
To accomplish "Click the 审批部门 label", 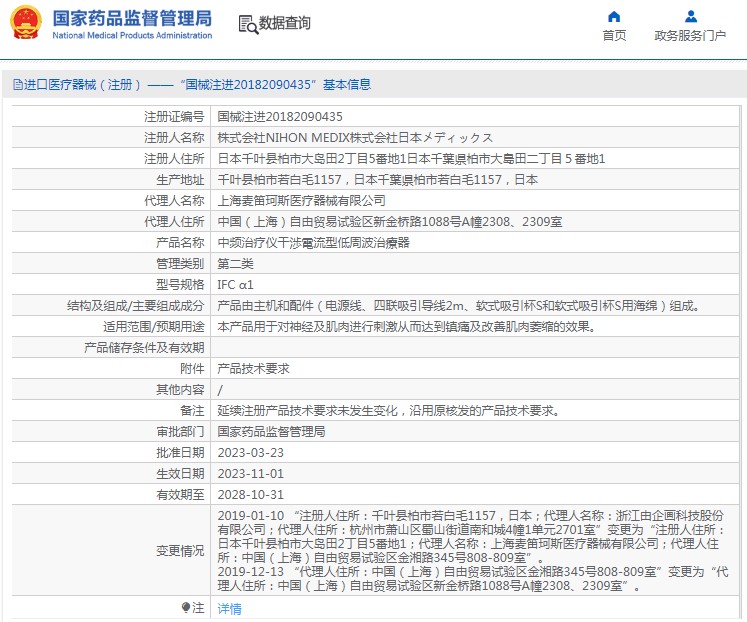I will coord(180,431).
